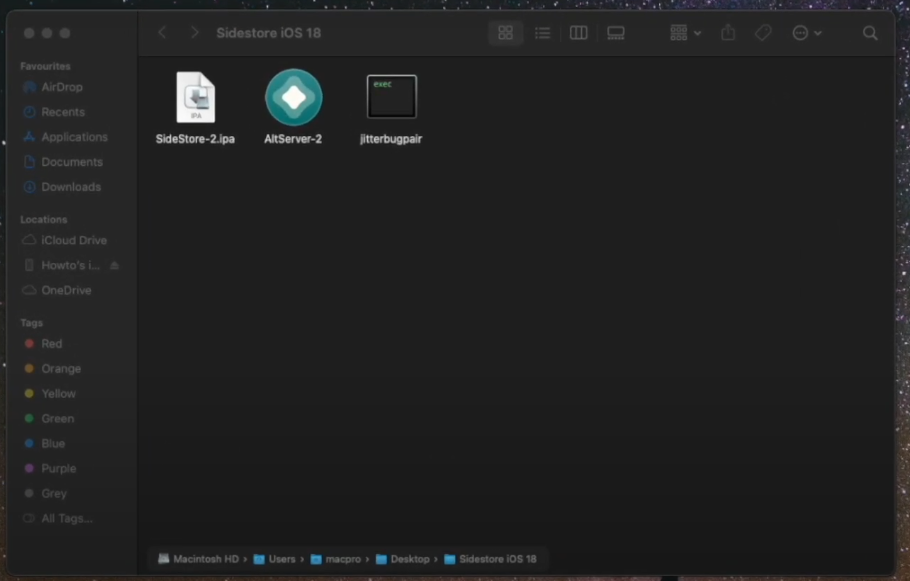
Task: Filter by the Red tag
Action: 51,344
